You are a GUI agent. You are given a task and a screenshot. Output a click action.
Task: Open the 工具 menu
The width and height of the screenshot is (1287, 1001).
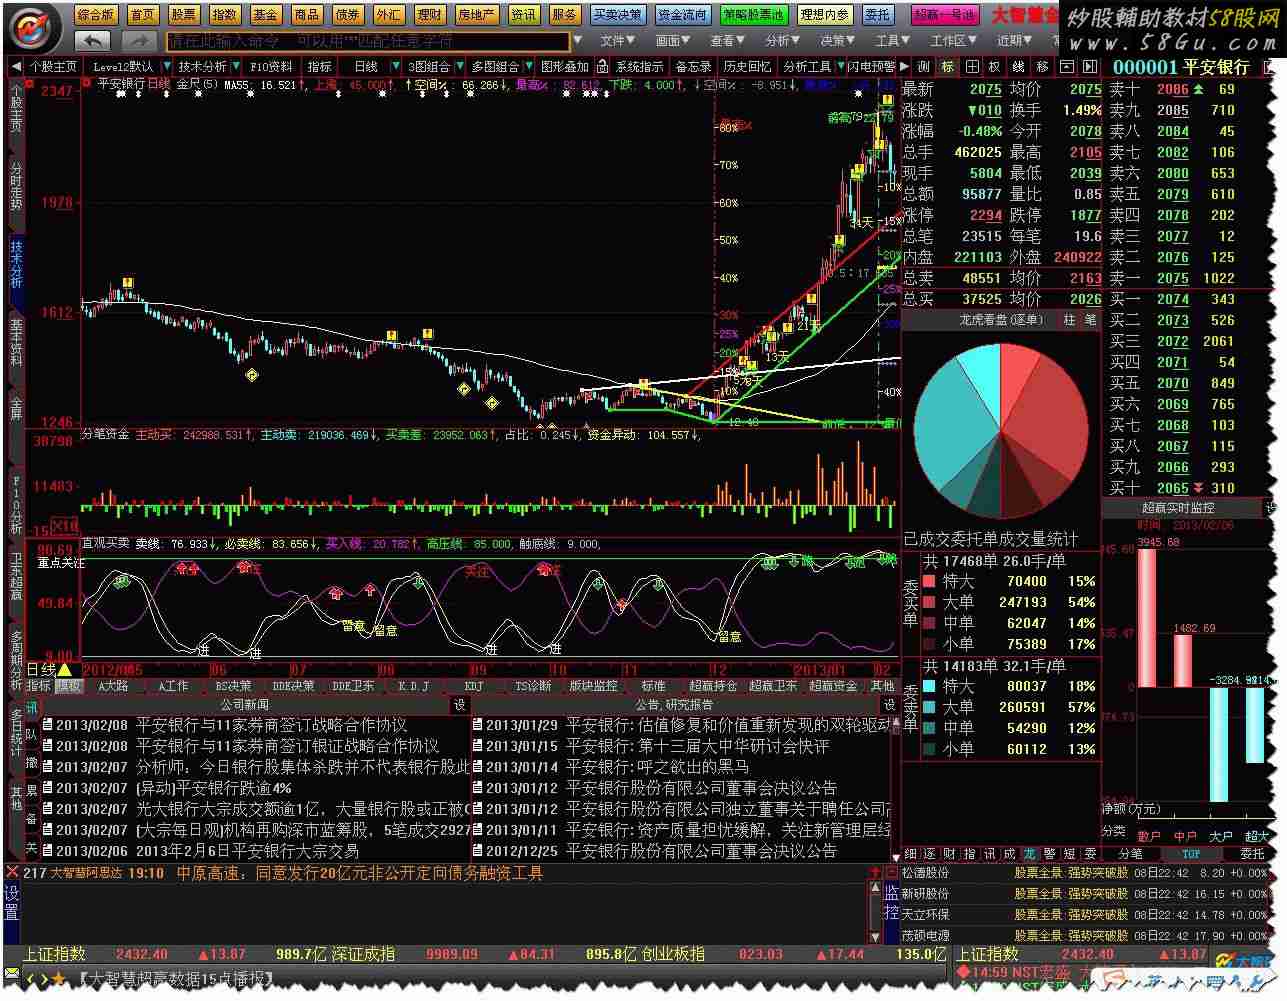tap(892, 41)
